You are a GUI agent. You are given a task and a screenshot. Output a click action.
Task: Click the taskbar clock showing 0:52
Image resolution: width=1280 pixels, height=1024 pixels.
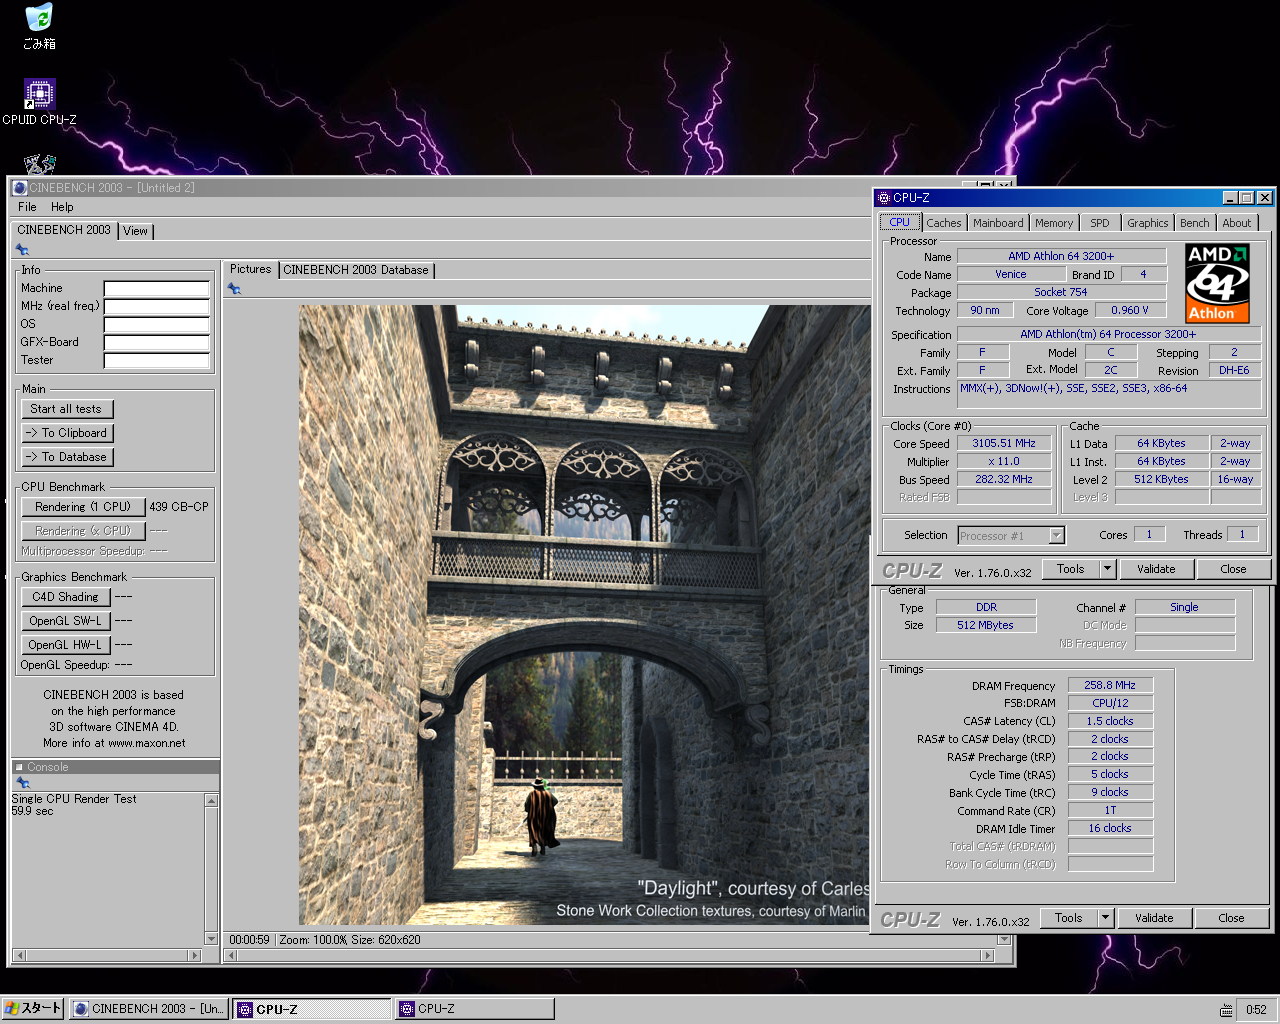pyautogui.click(x=1256, y=1010)
